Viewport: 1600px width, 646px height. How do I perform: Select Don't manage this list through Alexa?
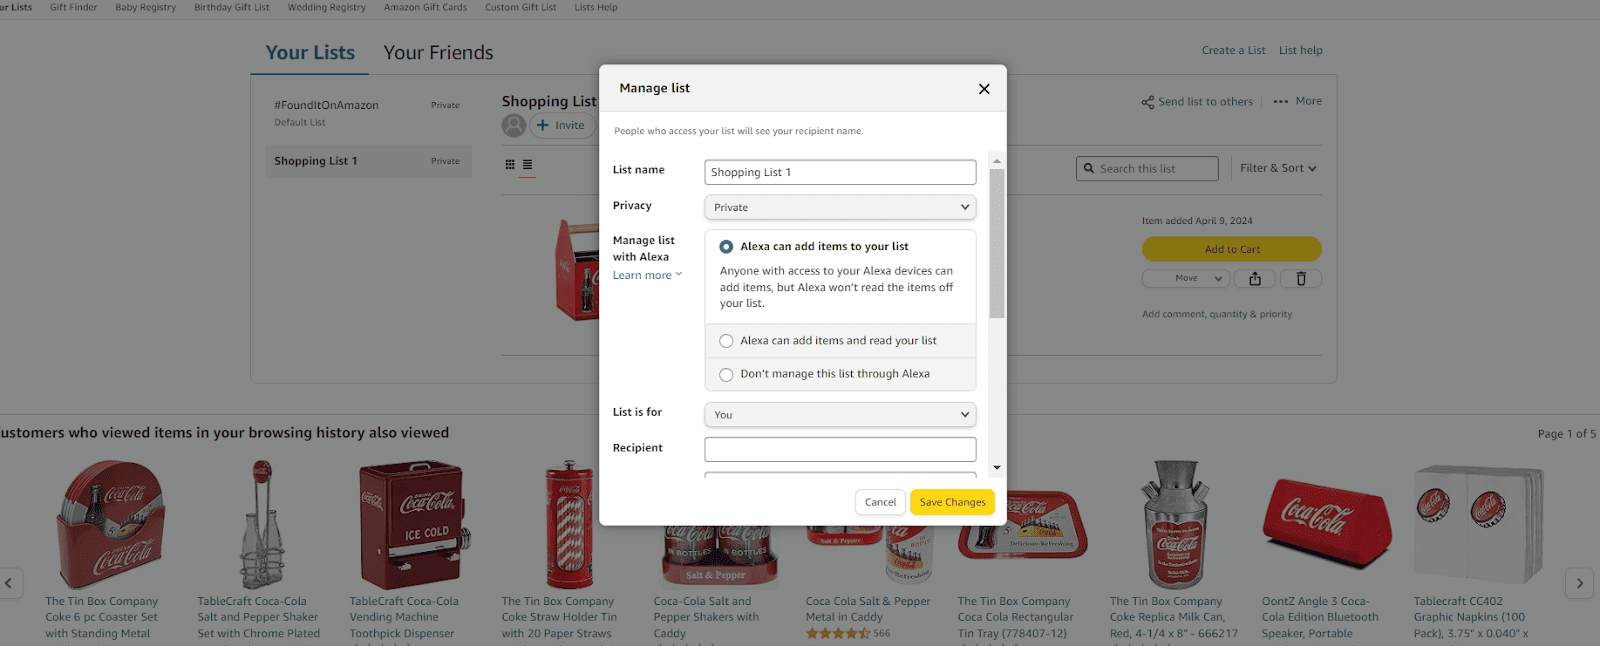726,374
